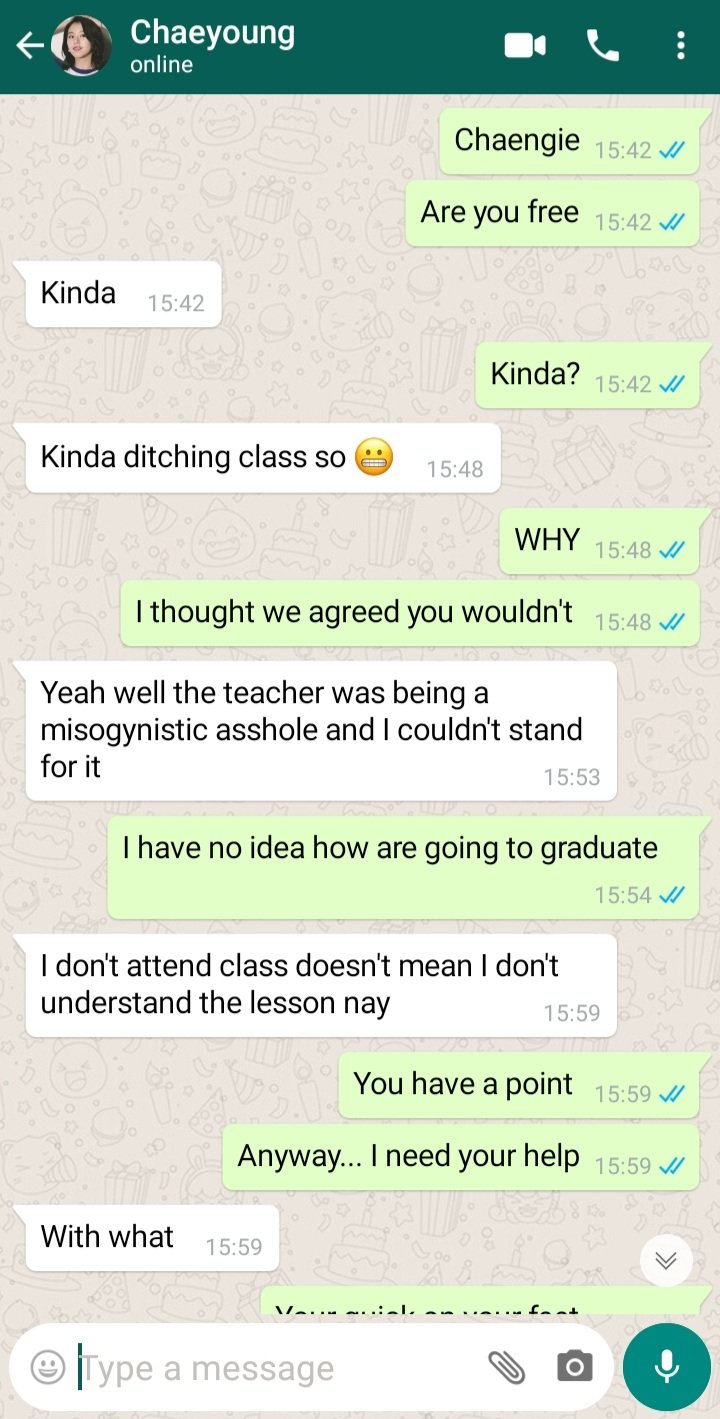This screenshot has width=720, height=1419.
Task: Select the 'You have a point' message
Action: [x=519, y=1085]
